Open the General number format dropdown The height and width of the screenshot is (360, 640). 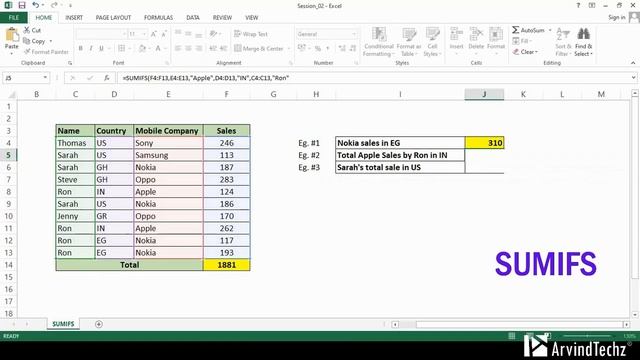(x=354, y=34)
